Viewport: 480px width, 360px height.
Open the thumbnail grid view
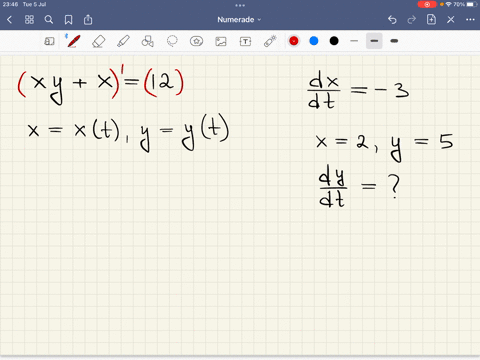29,20
